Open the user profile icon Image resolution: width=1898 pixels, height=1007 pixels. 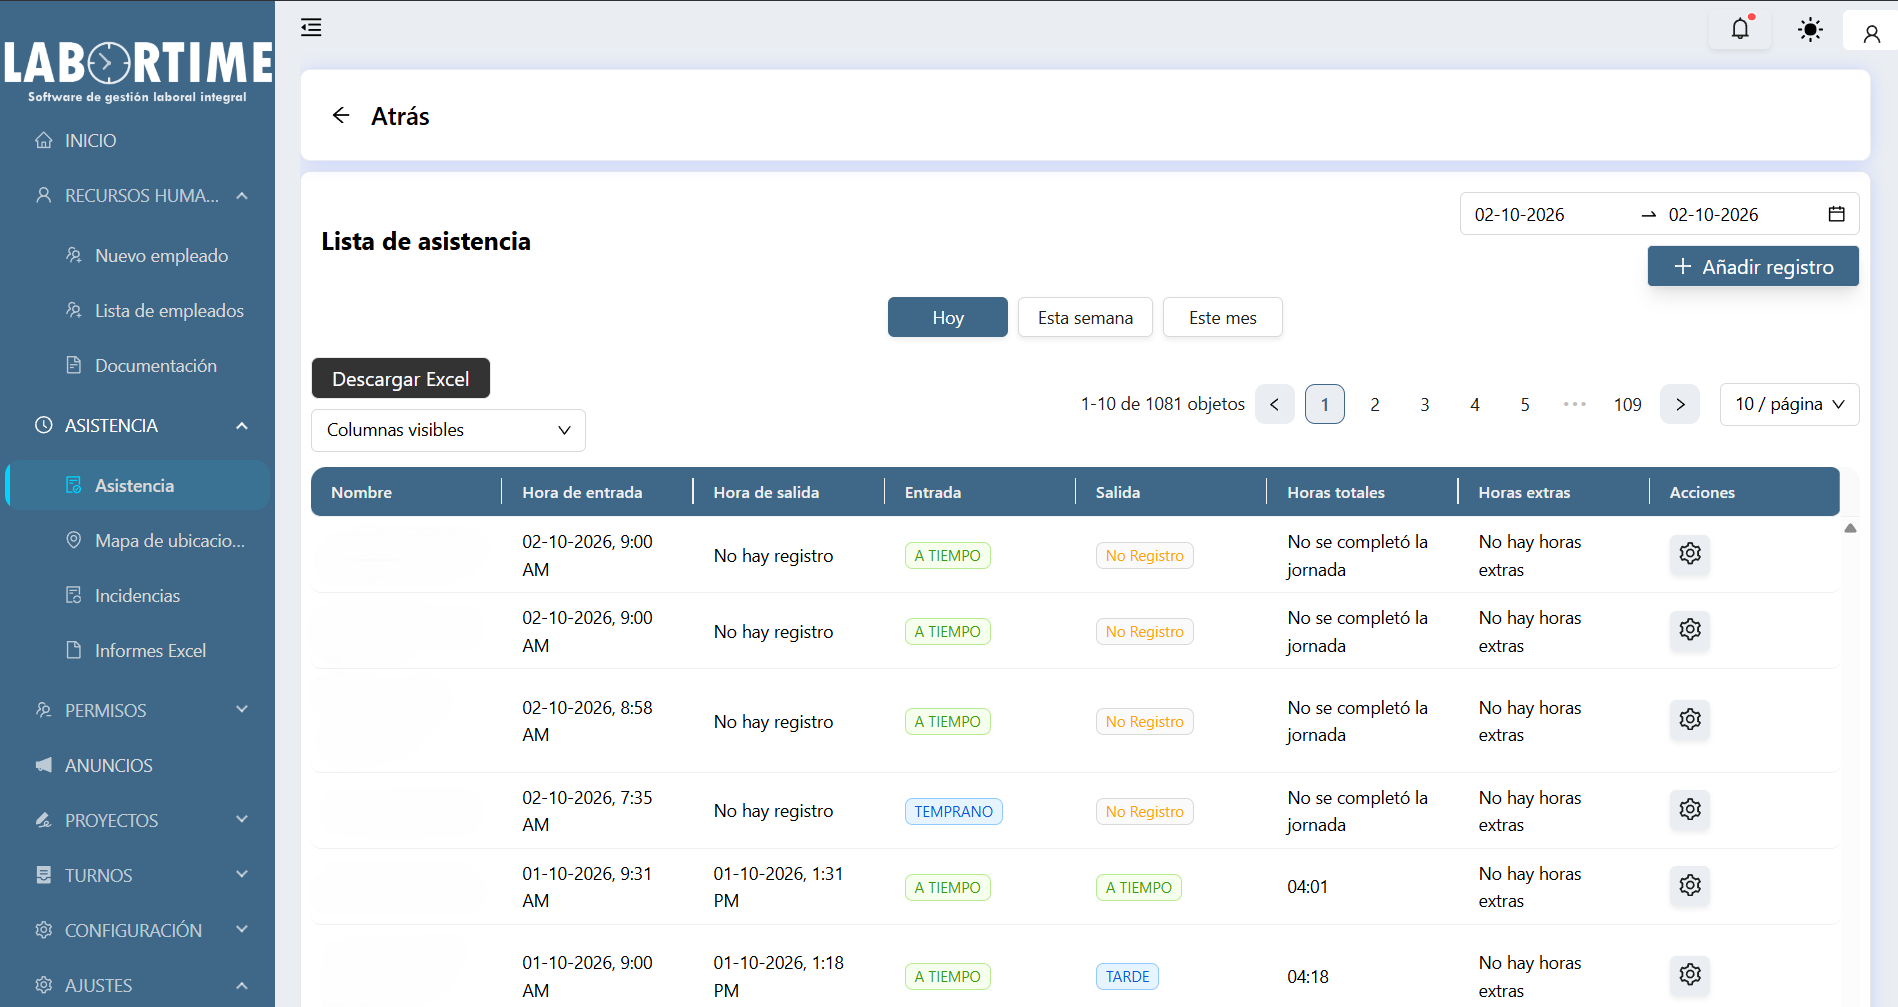tap(1871, 34)
